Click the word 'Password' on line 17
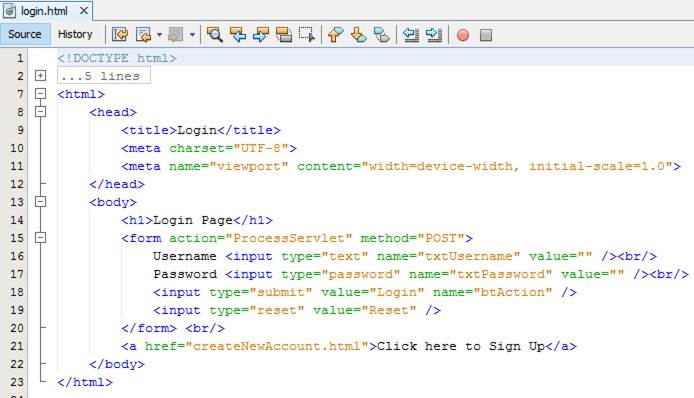 185,274
